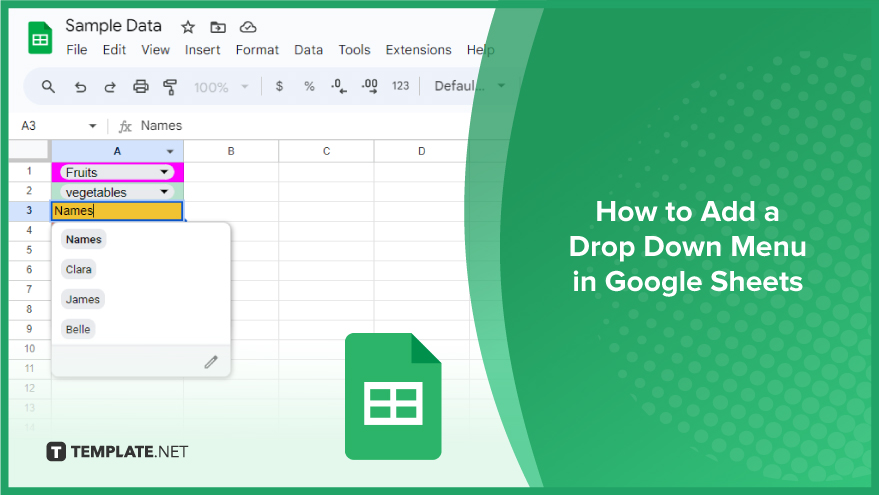Open the Tools menu
The width and height of the screenshot is (879, 495).
pyautogui.click(x=354, y=50)
